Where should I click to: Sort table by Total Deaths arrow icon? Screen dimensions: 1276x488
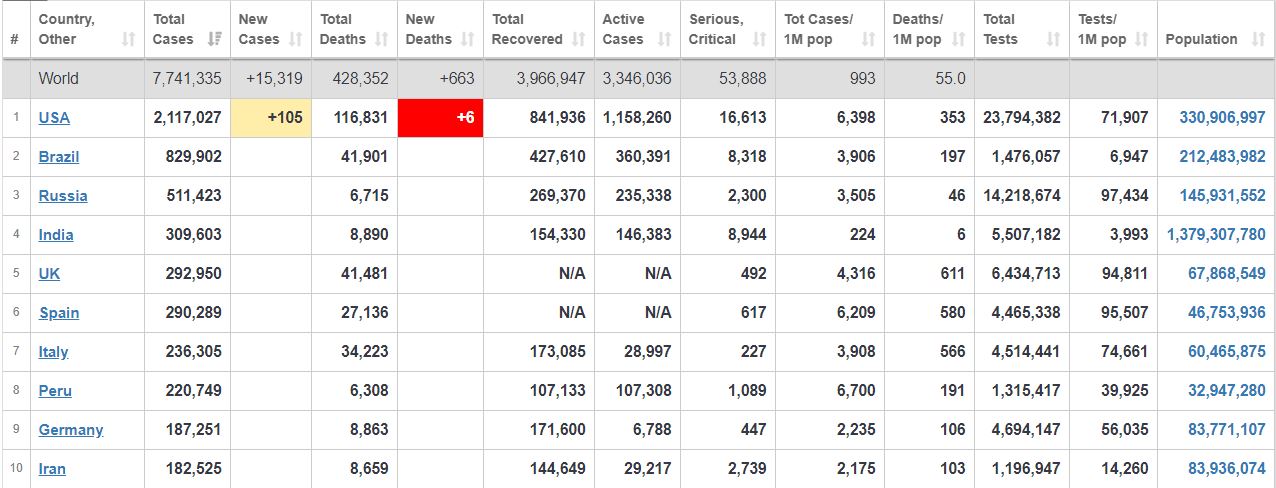pos(381,39)
